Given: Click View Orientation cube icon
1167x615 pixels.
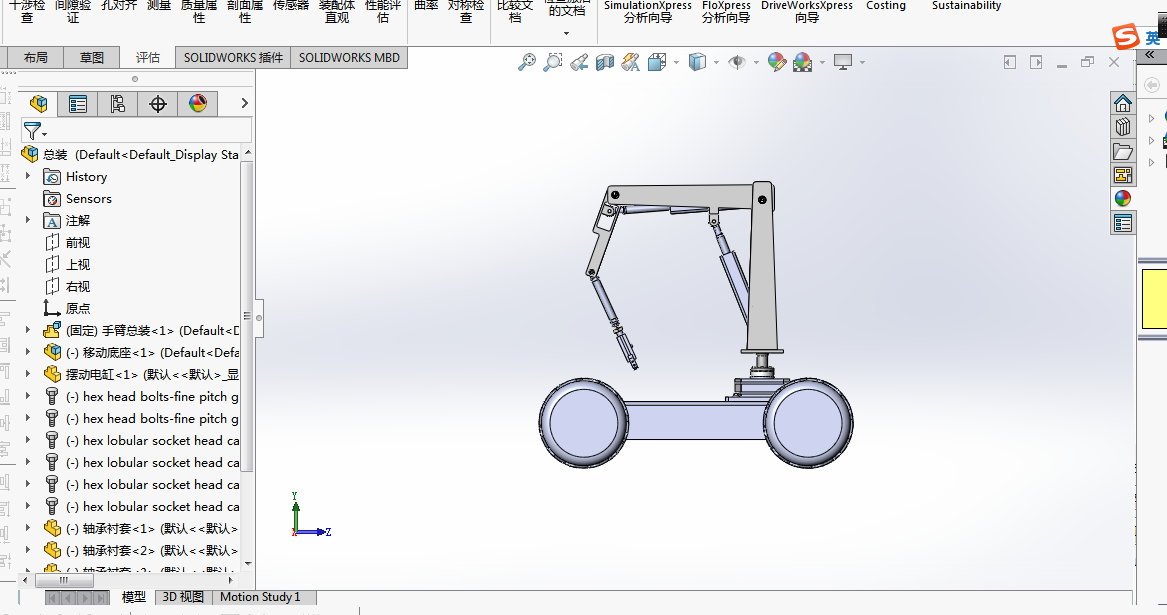Looking at the screenshot, I should coord(656,63).
